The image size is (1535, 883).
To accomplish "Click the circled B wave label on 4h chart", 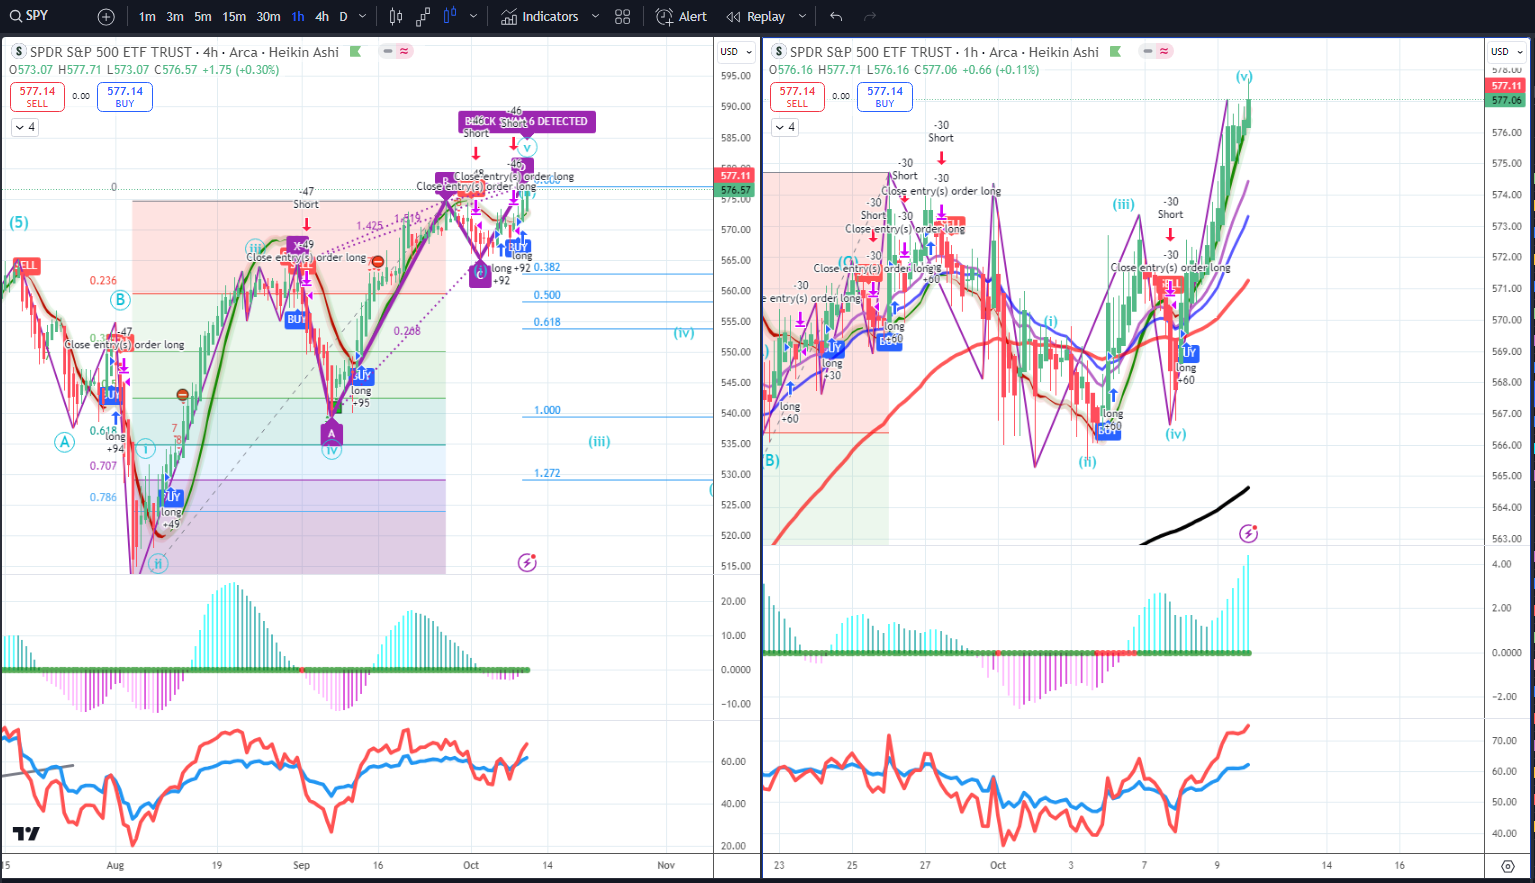I will point(120,299).
